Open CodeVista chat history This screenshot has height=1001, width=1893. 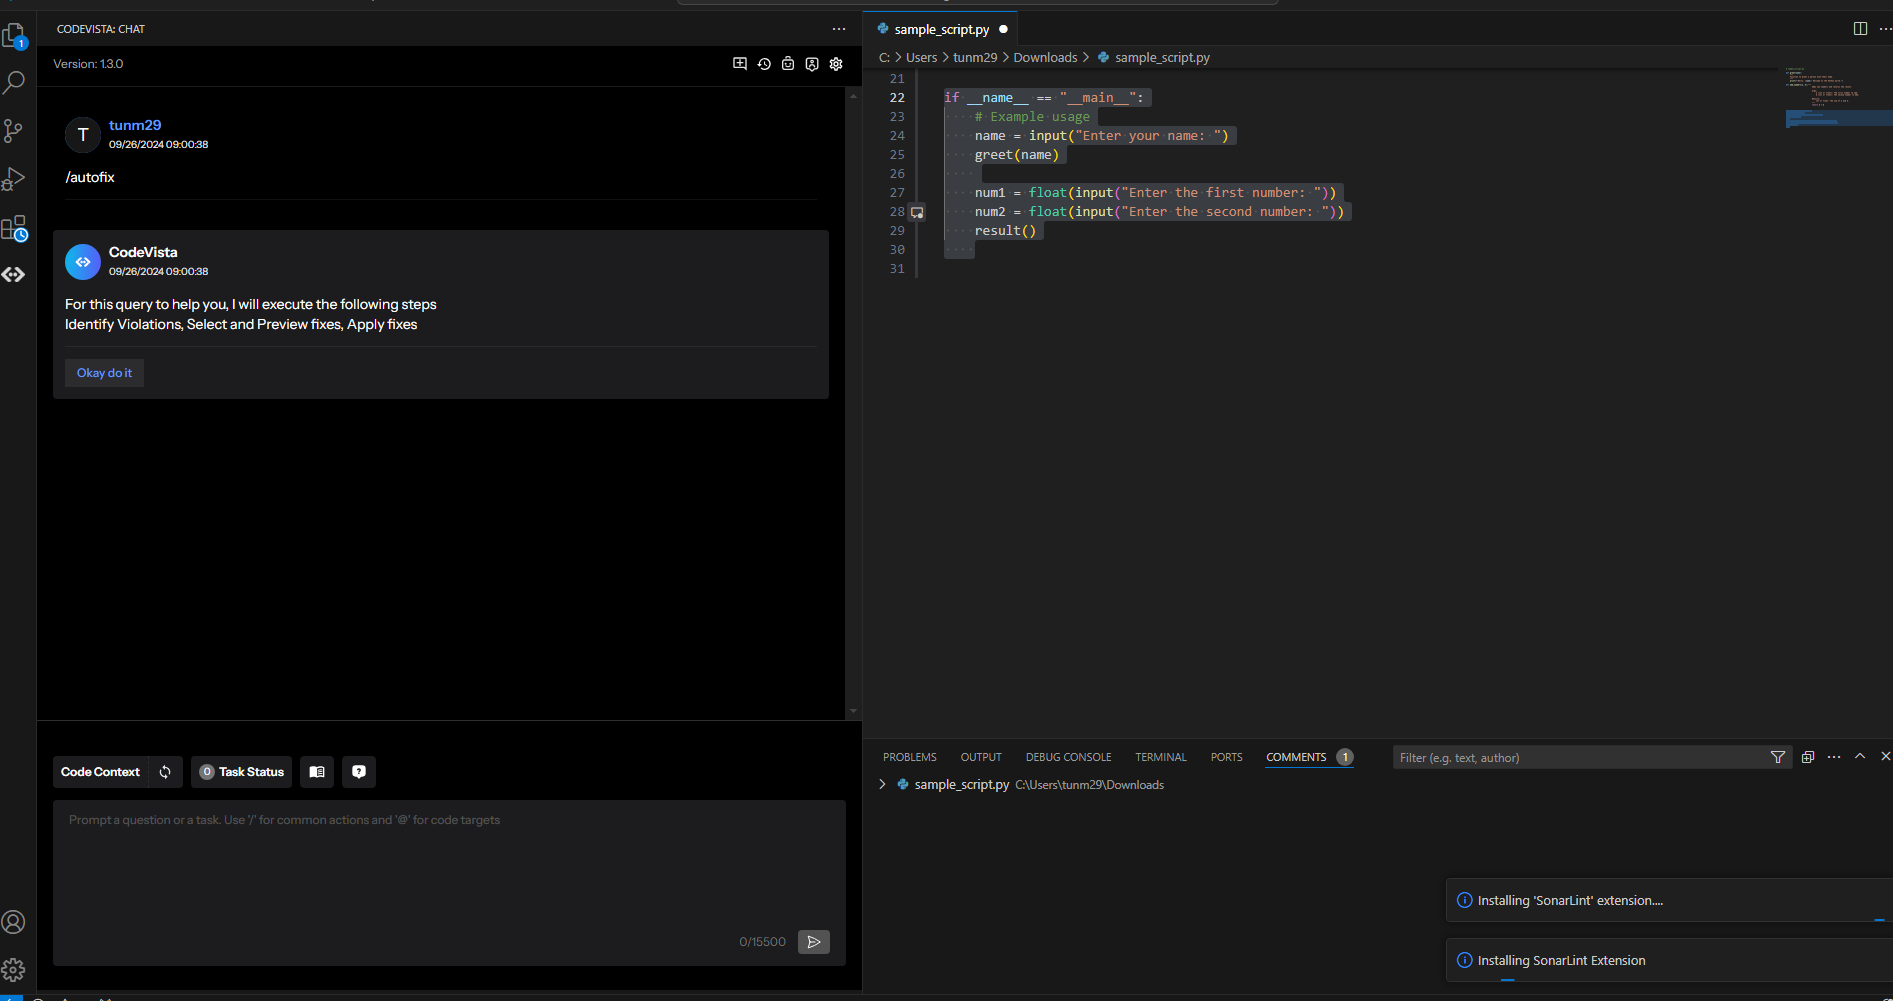click(764, 64)
